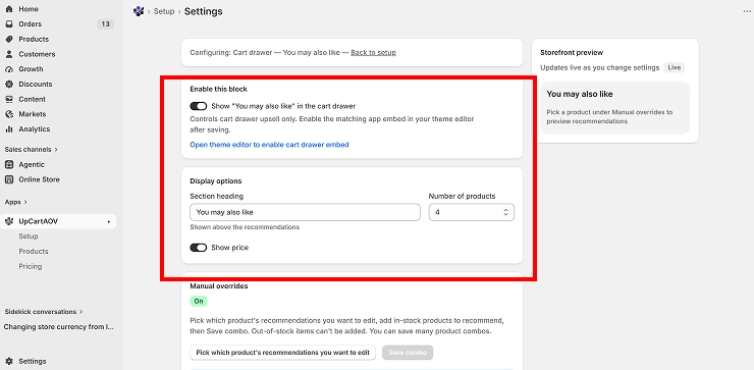Click the 'Display options' heading
Viewport: 754px width, 370px height.
216,181
